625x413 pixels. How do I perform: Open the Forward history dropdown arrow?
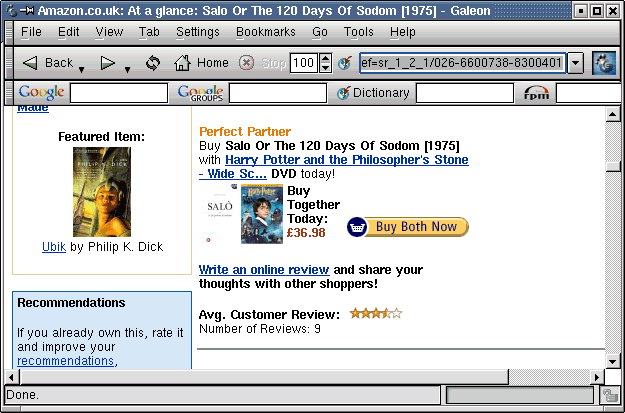tap(128, 70)
